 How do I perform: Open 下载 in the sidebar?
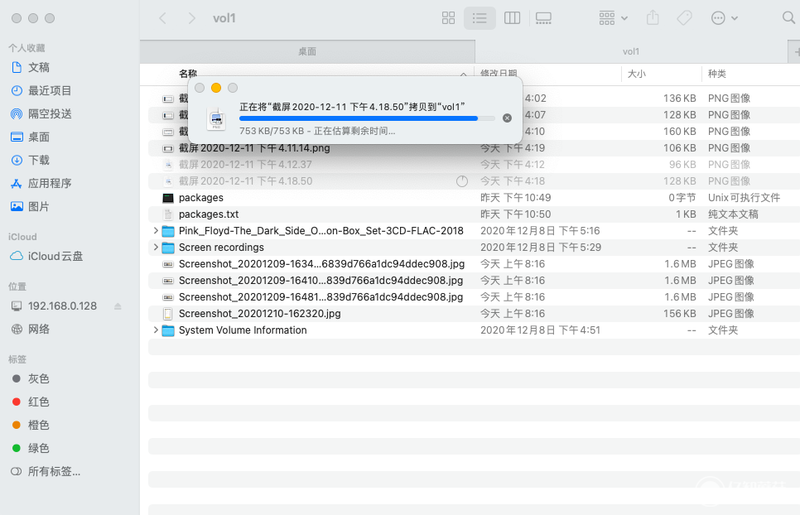pos(39,160)
